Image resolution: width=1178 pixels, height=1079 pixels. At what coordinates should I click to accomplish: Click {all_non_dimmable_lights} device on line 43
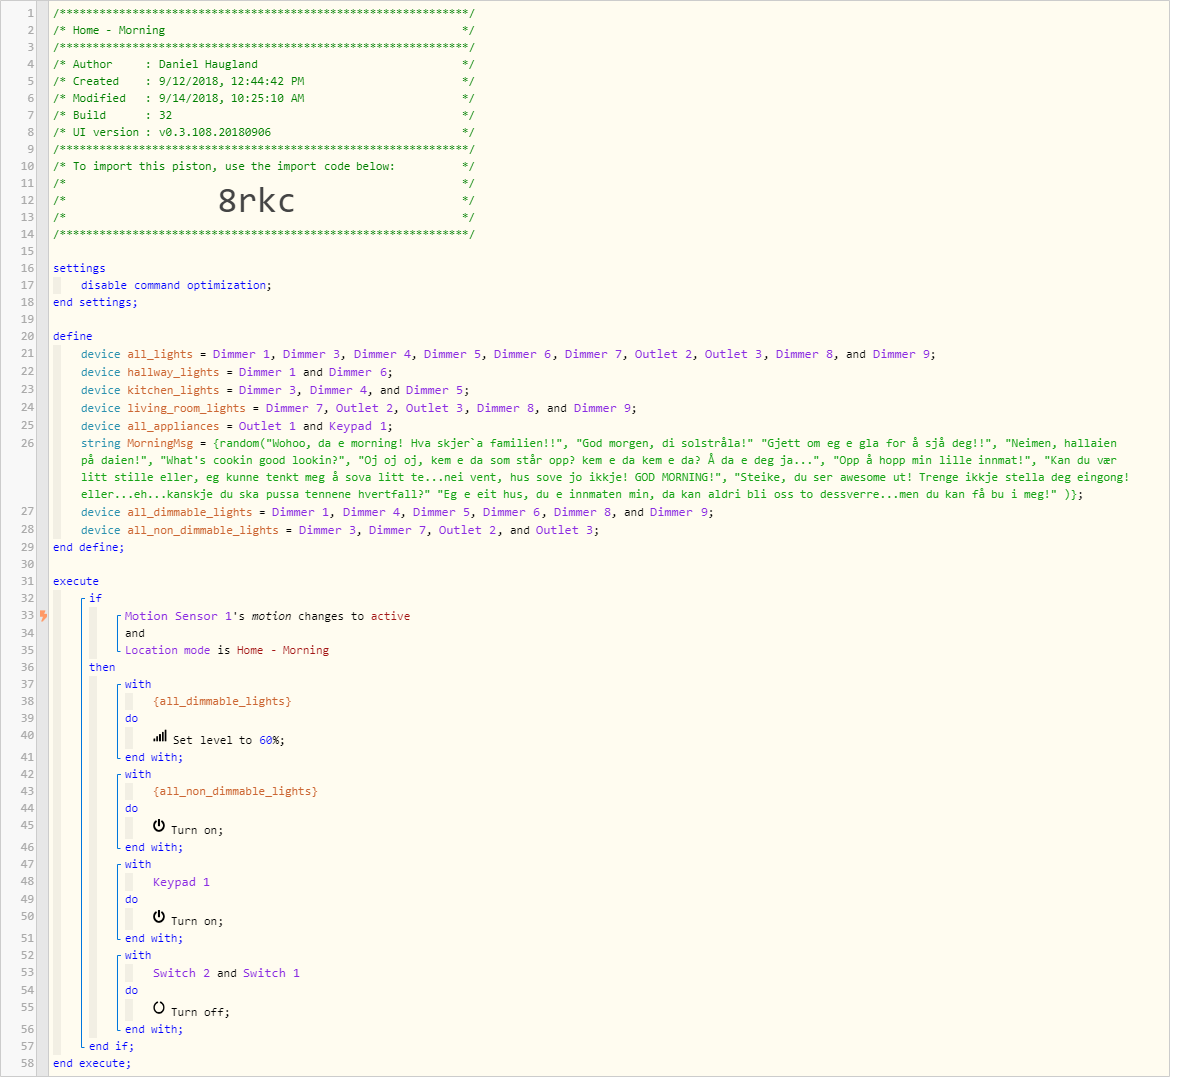pyautogui.click(x=235, y=793)
